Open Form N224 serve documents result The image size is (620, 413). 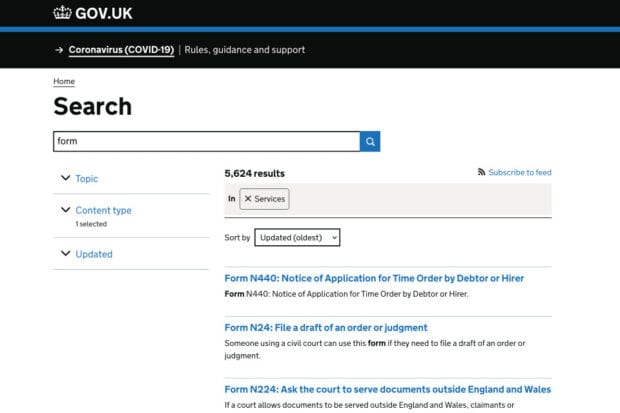(x=388, y=389)
